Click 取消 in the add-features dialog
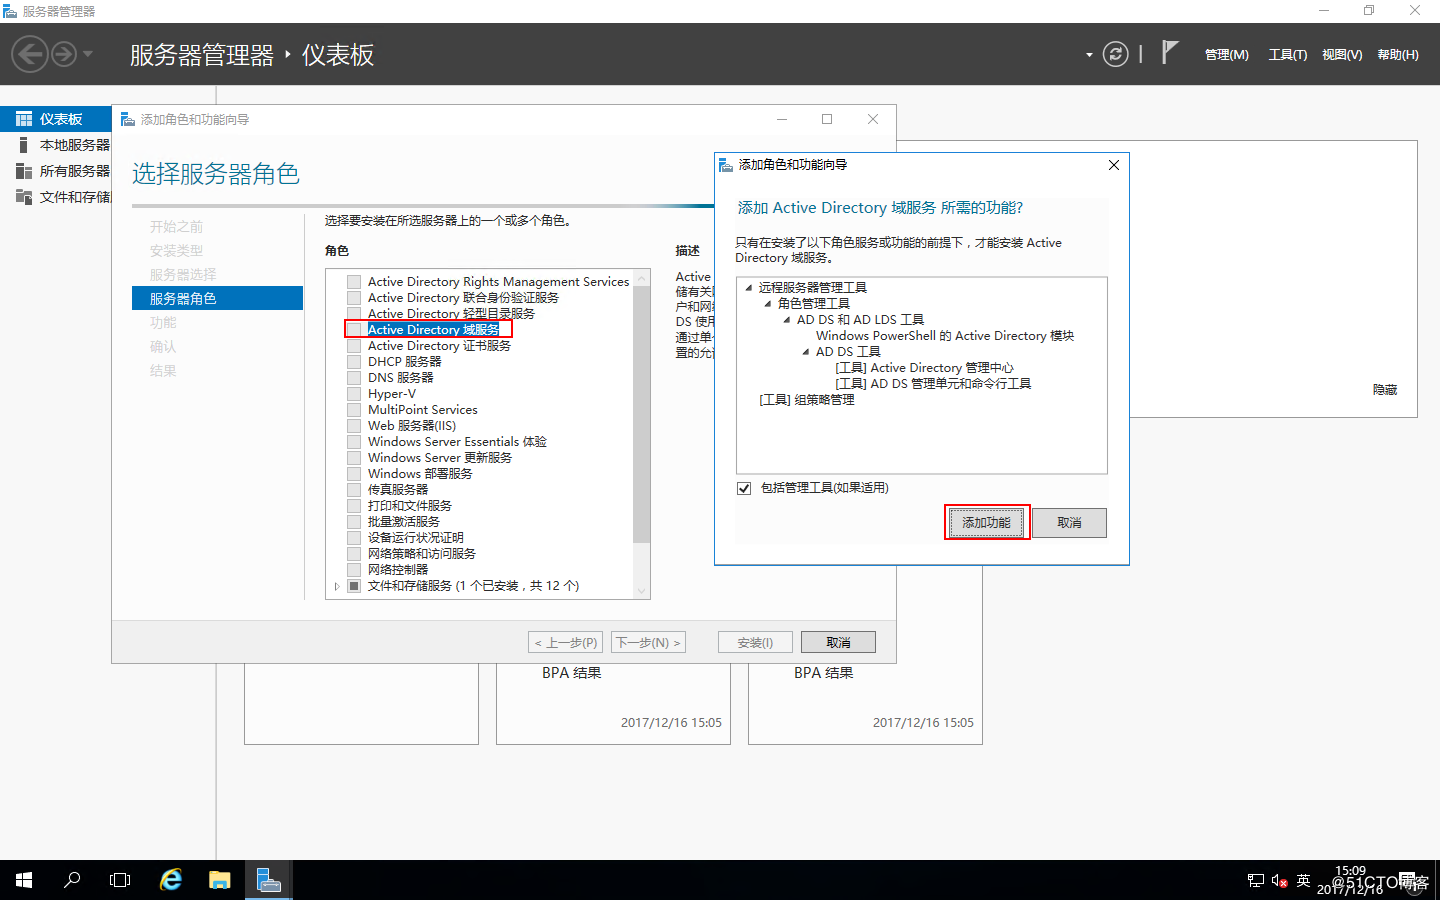The width and height of the screenshot is (1440, 900). [x=1069, y=523]
